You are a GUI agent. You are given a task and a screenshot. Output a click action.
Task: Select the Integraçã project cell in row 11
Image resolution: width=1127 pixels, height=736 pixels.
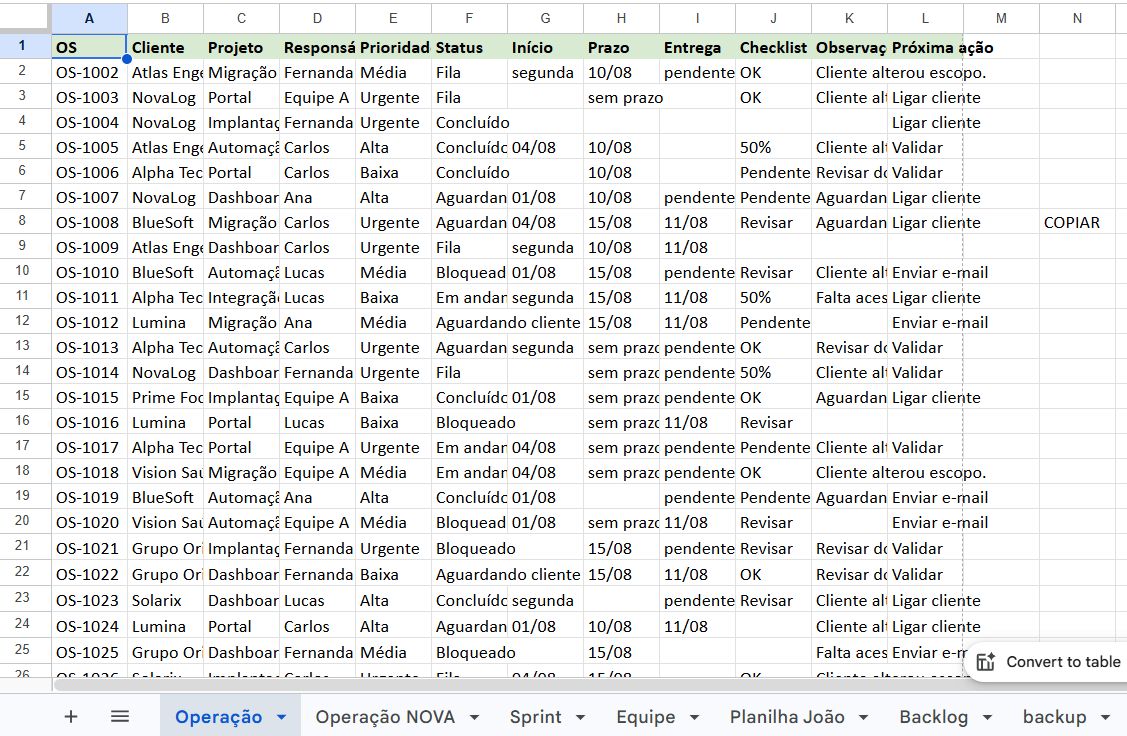click(242, 298)
